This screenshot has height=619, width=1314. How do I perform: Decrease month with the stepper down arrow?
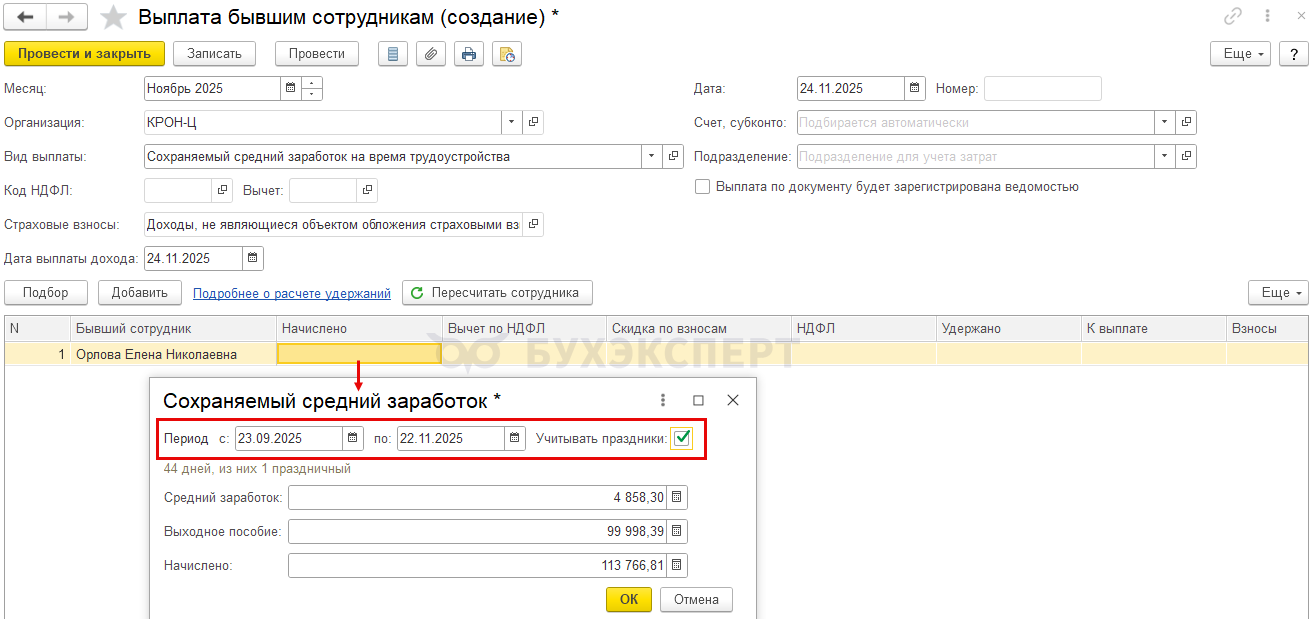(x=312, y=94)
